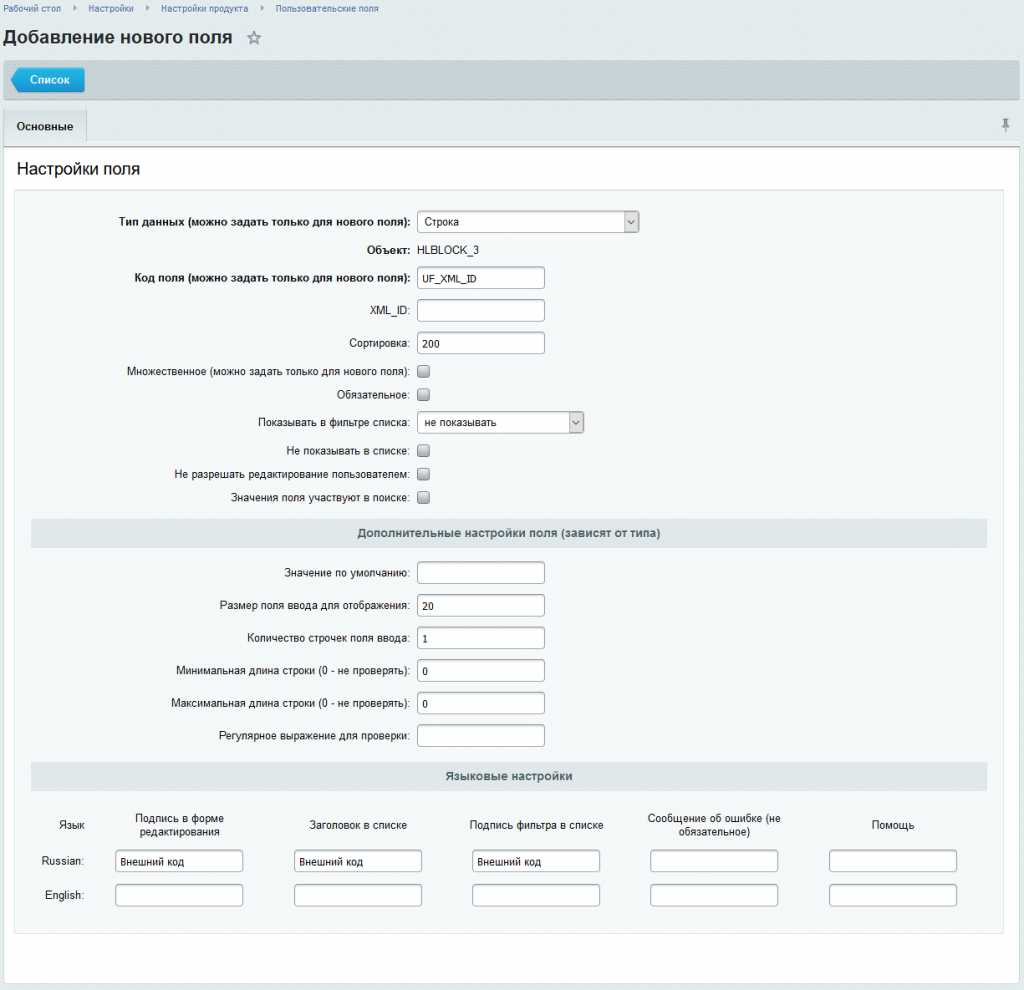The width and height of the screenshot is (1024, 990).
Task: Focus the Код поля input field
Action: (481, 278)
